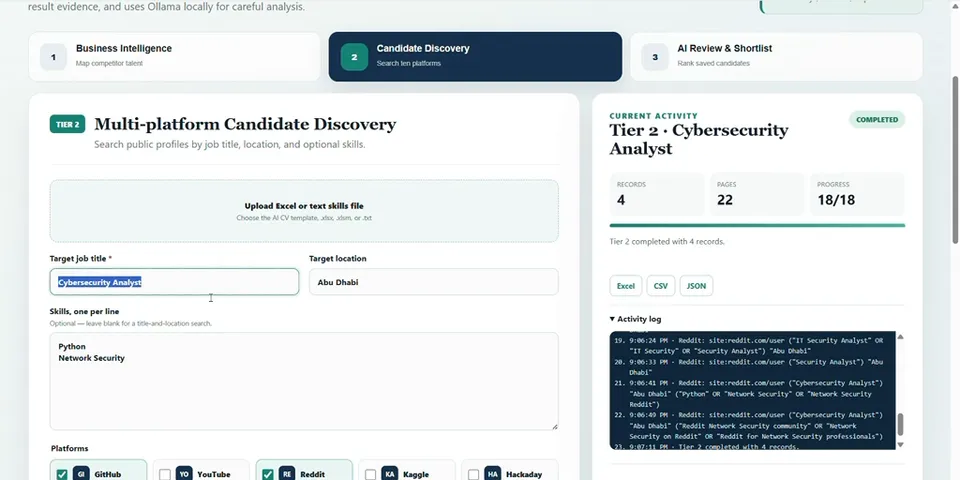
Task: Click log entry 19 timestamped 9:06:24 PM
Action: (x=749, y=346)
